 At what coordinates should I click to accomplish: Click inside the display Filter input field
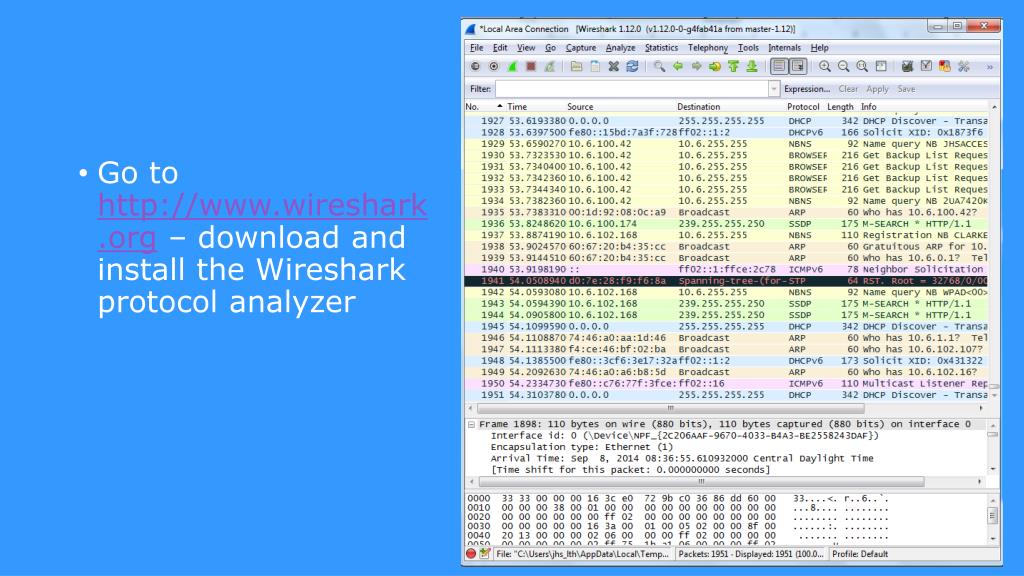[x=632, y=89]
